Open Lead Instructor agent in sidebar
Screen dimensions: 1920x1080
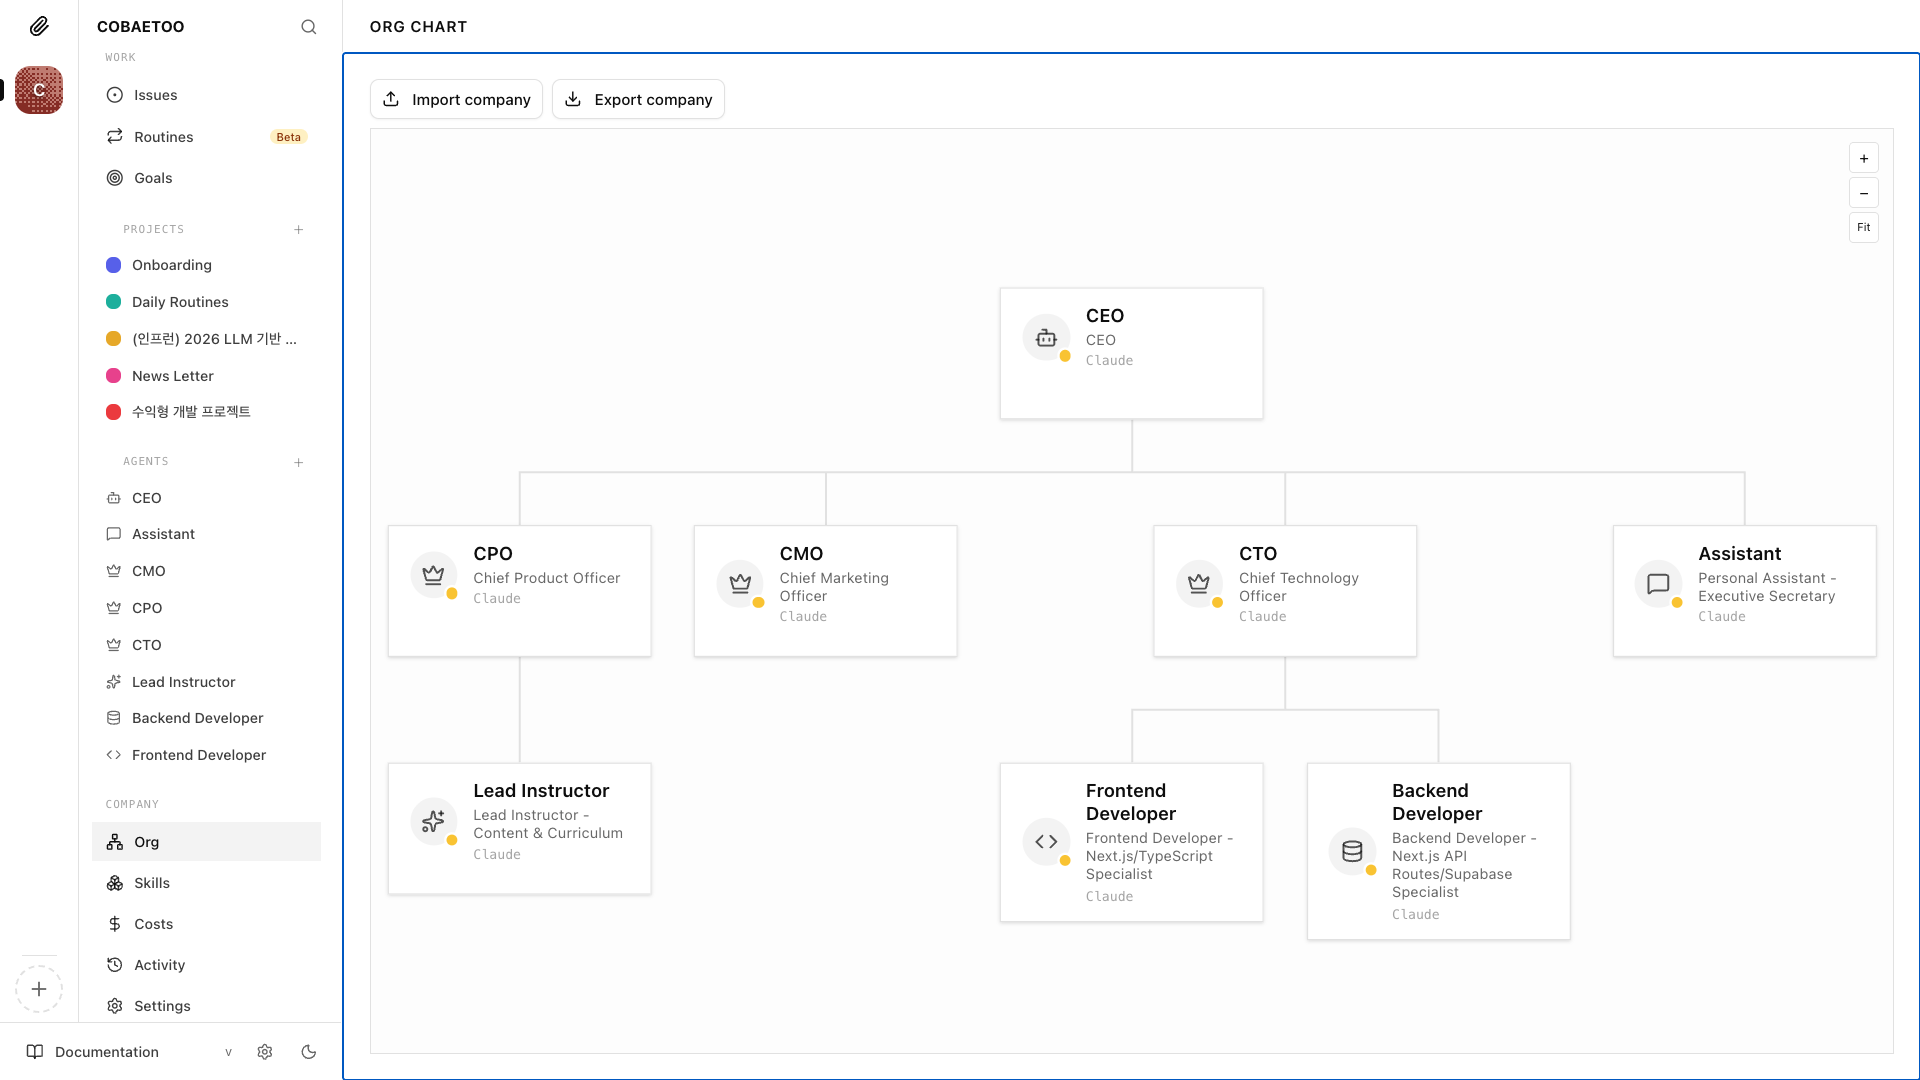tap(183, 682)
